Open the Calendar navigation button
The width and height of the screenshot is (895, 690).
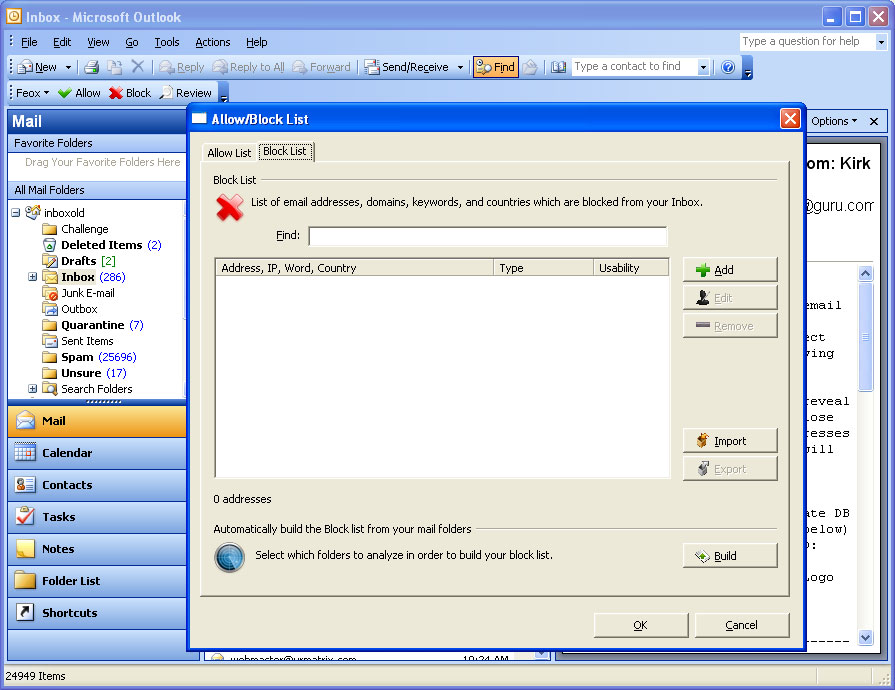pos(97,453)
